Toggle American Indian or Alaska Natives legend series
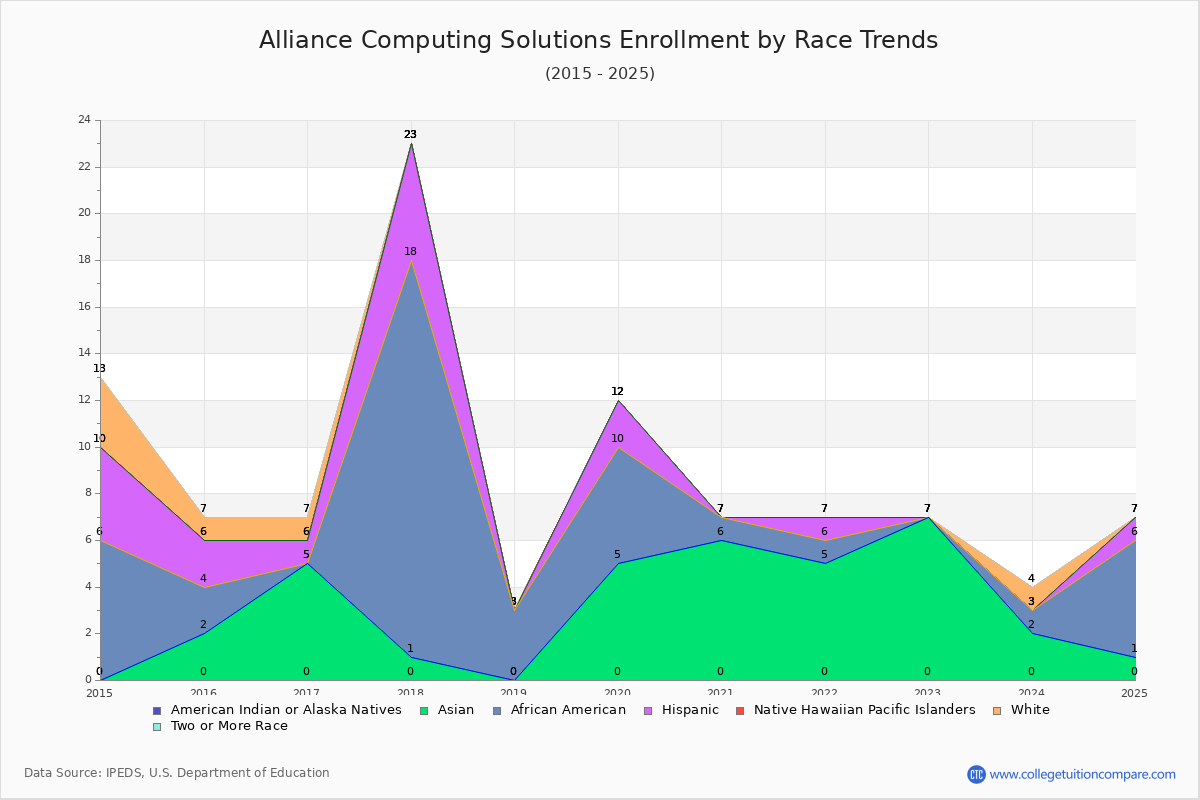1200x800 pixels. (x=277, y=710)
